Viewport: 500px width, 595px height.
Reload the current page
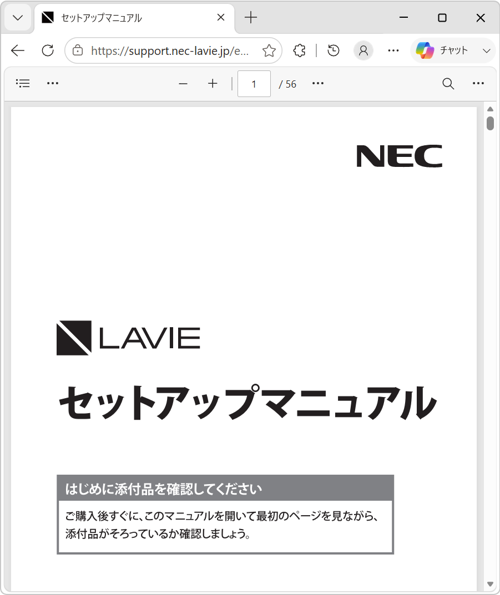pyautogui.click(x=48, y=50)
